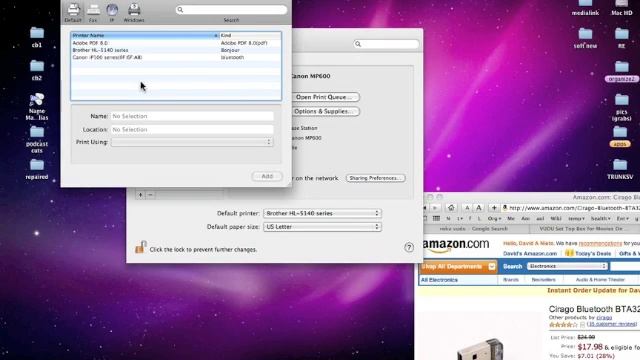Click Options & Supplies button

[326, 111]
